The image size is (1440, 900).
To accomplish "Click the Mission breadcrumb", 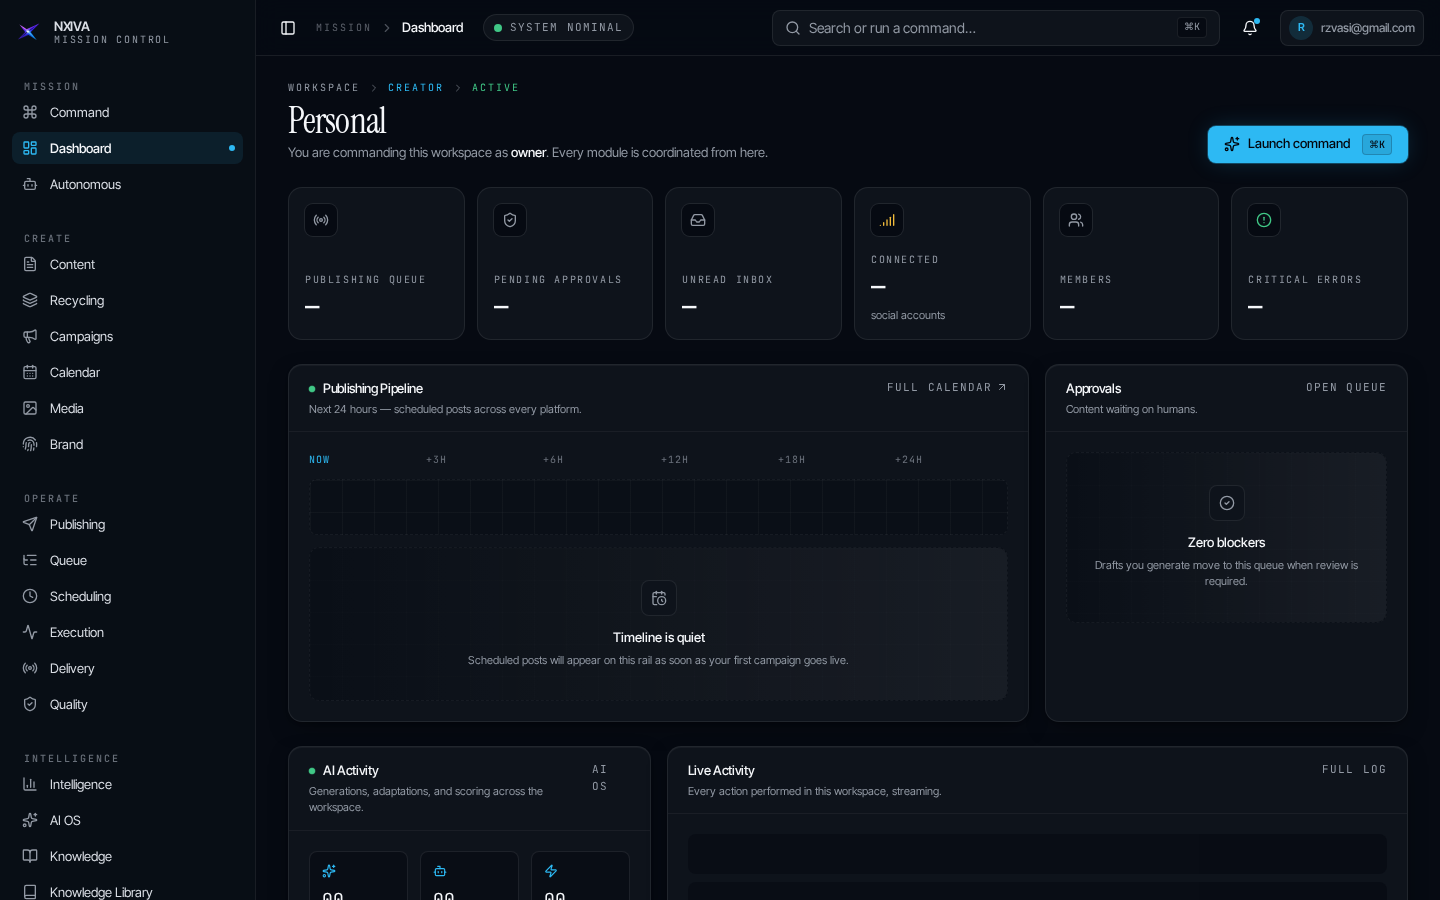I will pos(343,28).
